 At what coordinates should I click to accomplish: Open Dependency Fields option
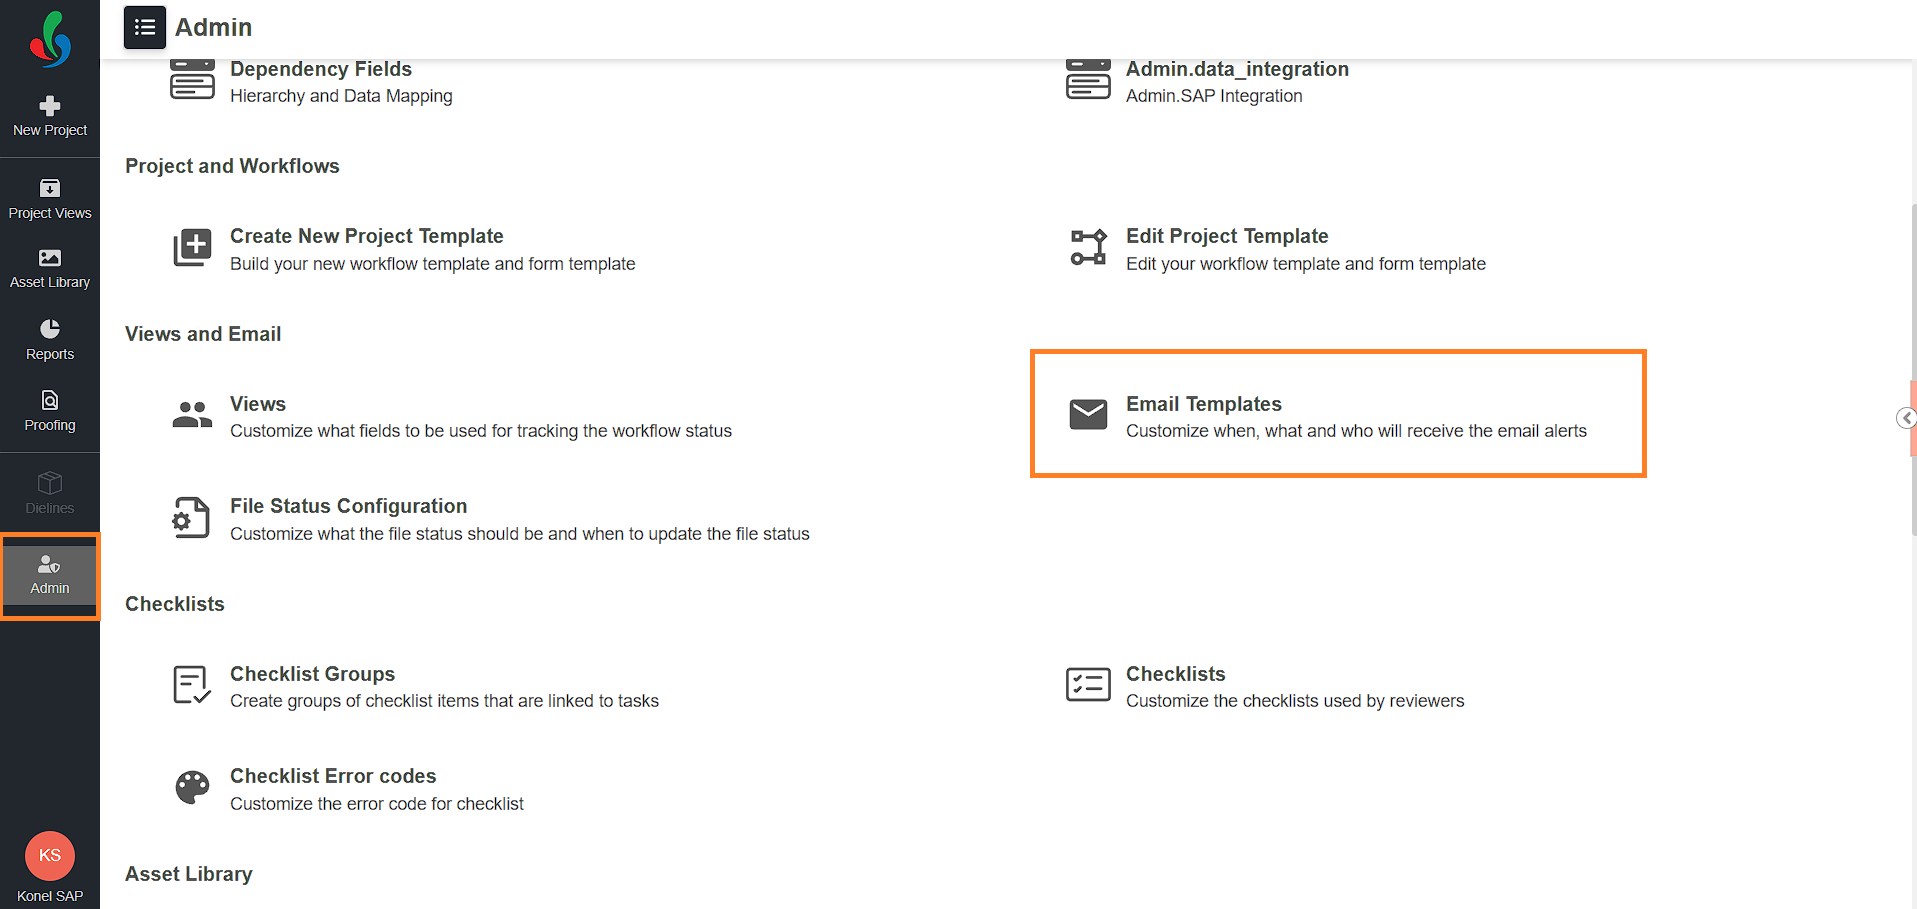coord(321,69)
